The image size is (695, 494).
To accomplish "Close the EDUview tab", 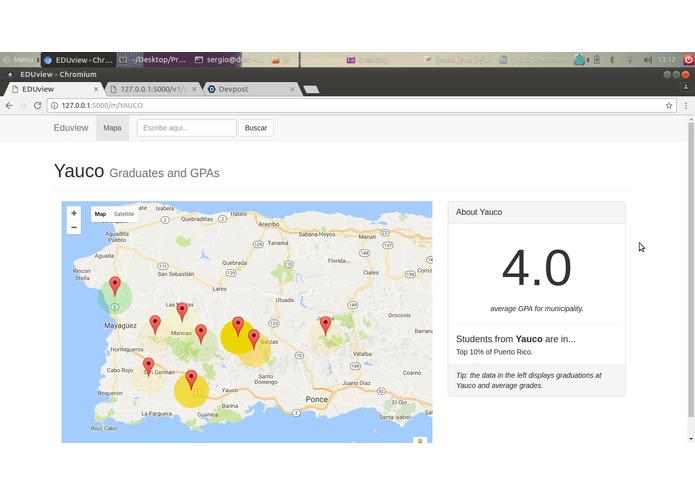I will (x=96, y=89).
